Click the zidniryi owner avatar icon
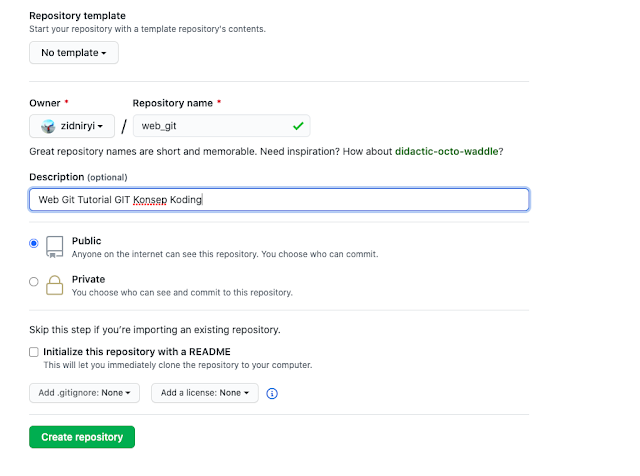This screenshot has height=476, width=640. coord(47,126)
